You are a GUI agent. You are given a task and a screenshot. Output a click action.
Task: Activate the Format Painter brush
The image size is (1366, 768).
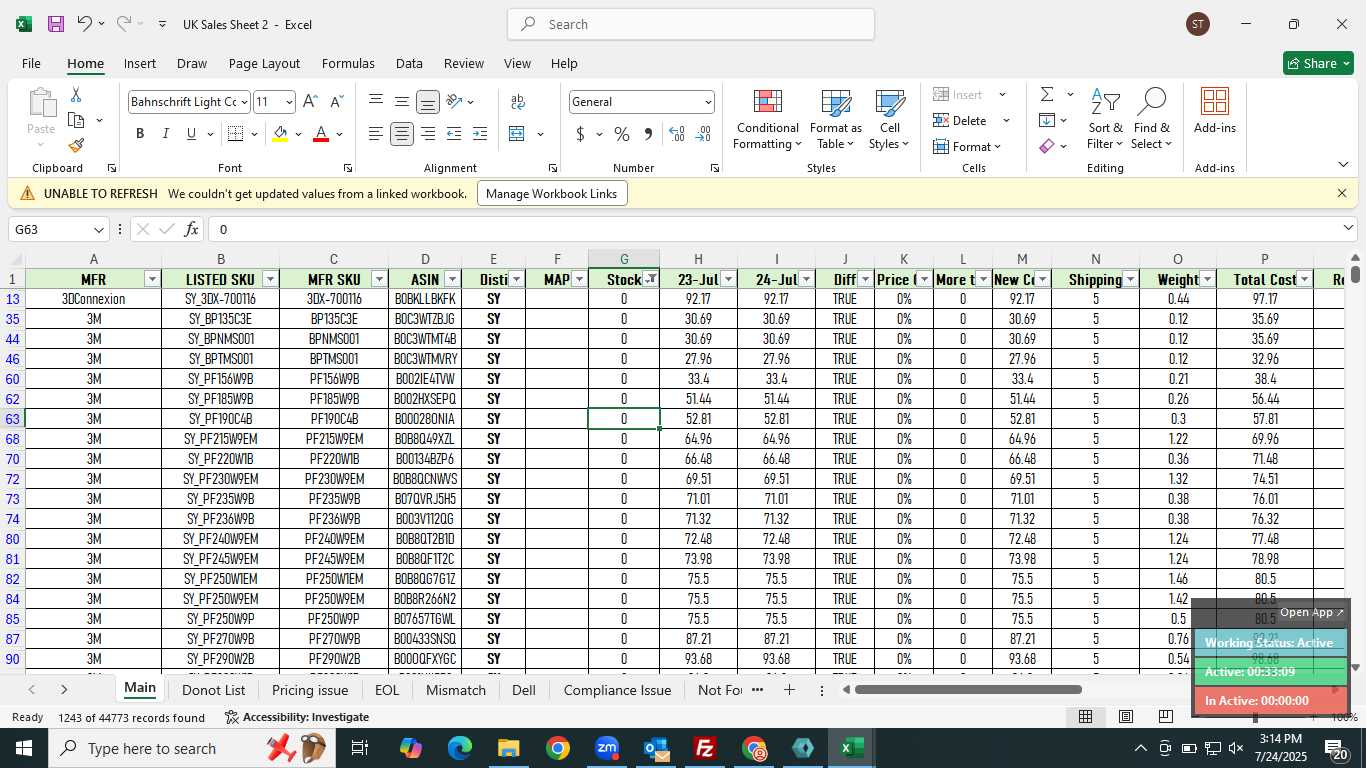click(x=76, y=145)
